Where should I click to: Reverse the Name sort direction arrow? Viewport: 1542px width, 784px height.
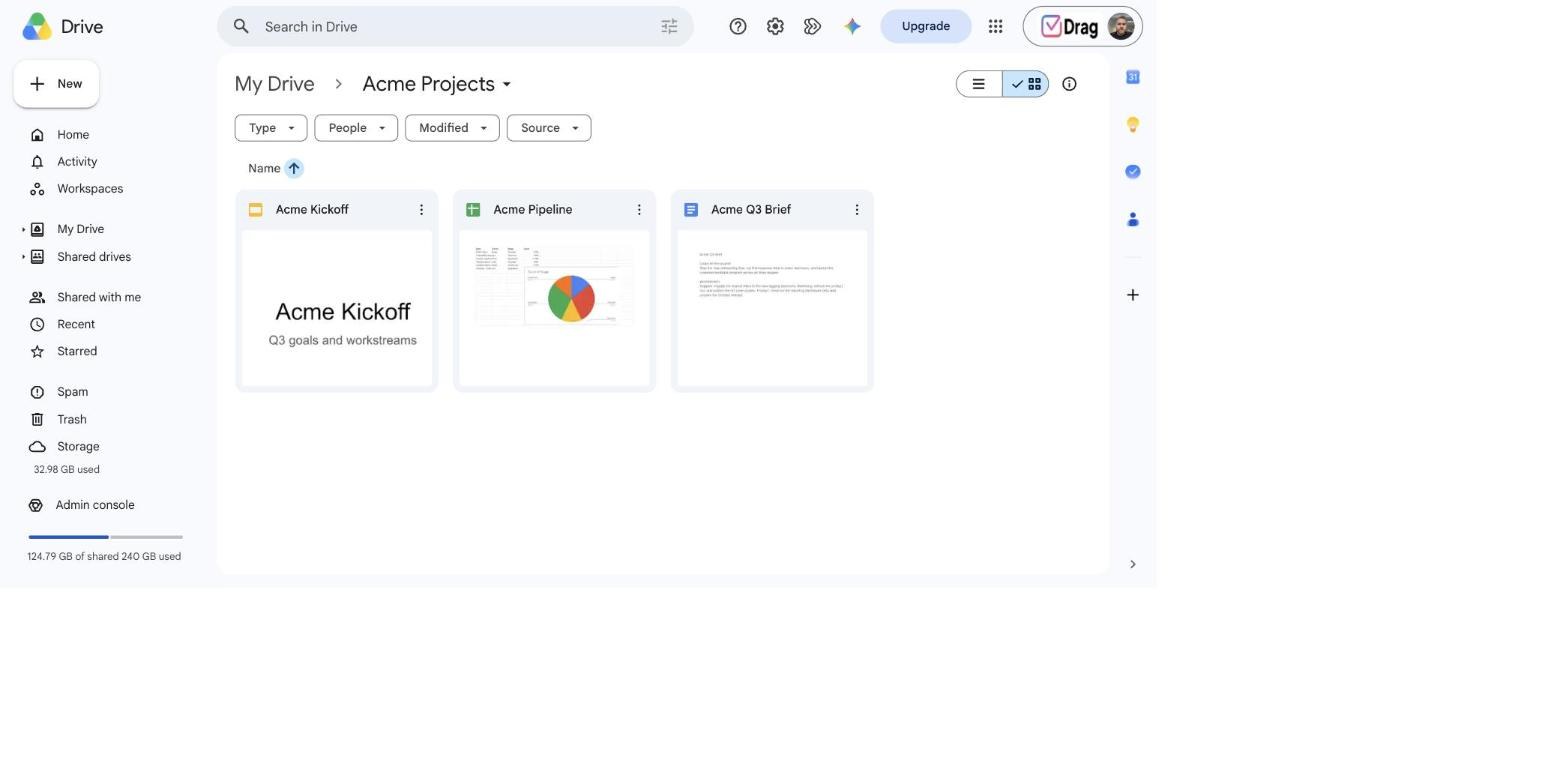pos(294,169)
